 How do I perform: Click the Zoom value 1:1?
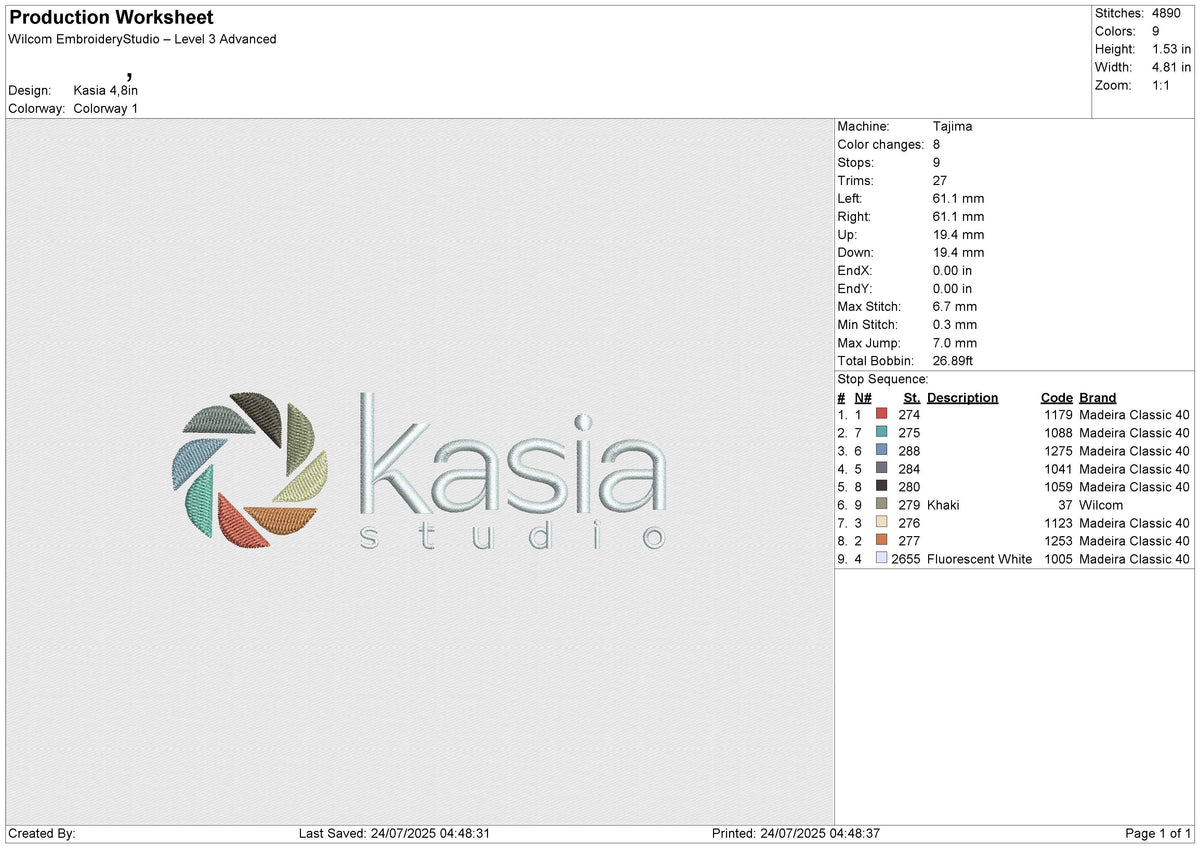coord(1162,85)
